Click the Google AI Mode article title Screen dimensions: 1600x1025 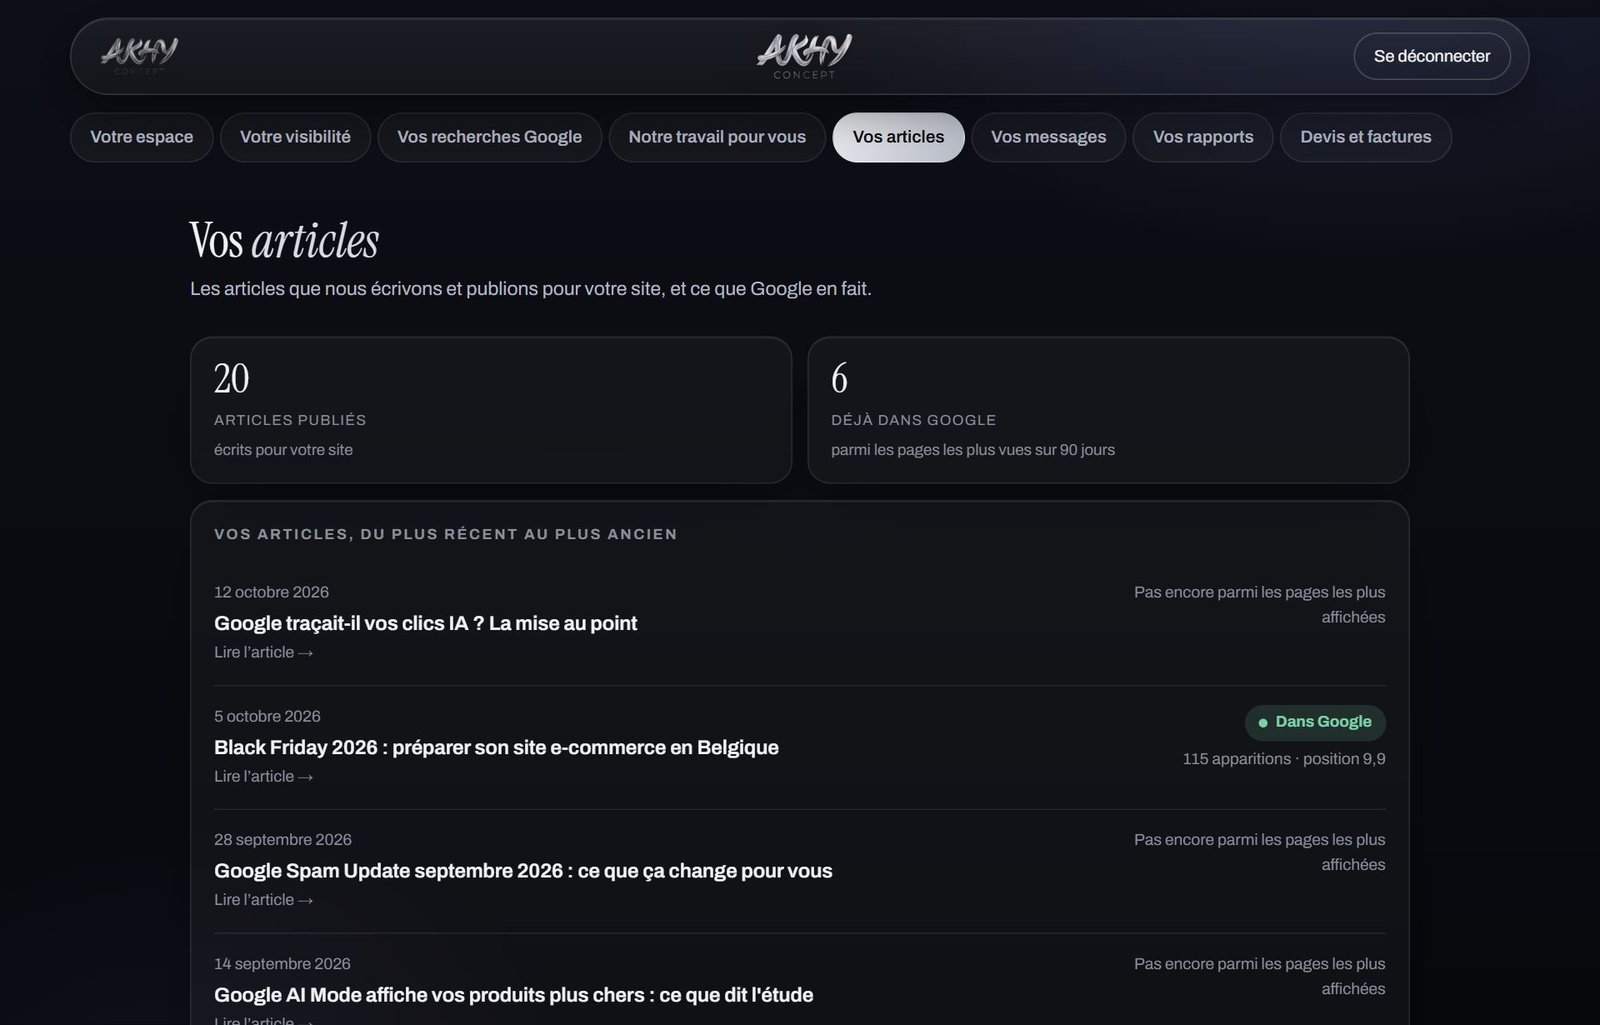[x=513, y=995]
